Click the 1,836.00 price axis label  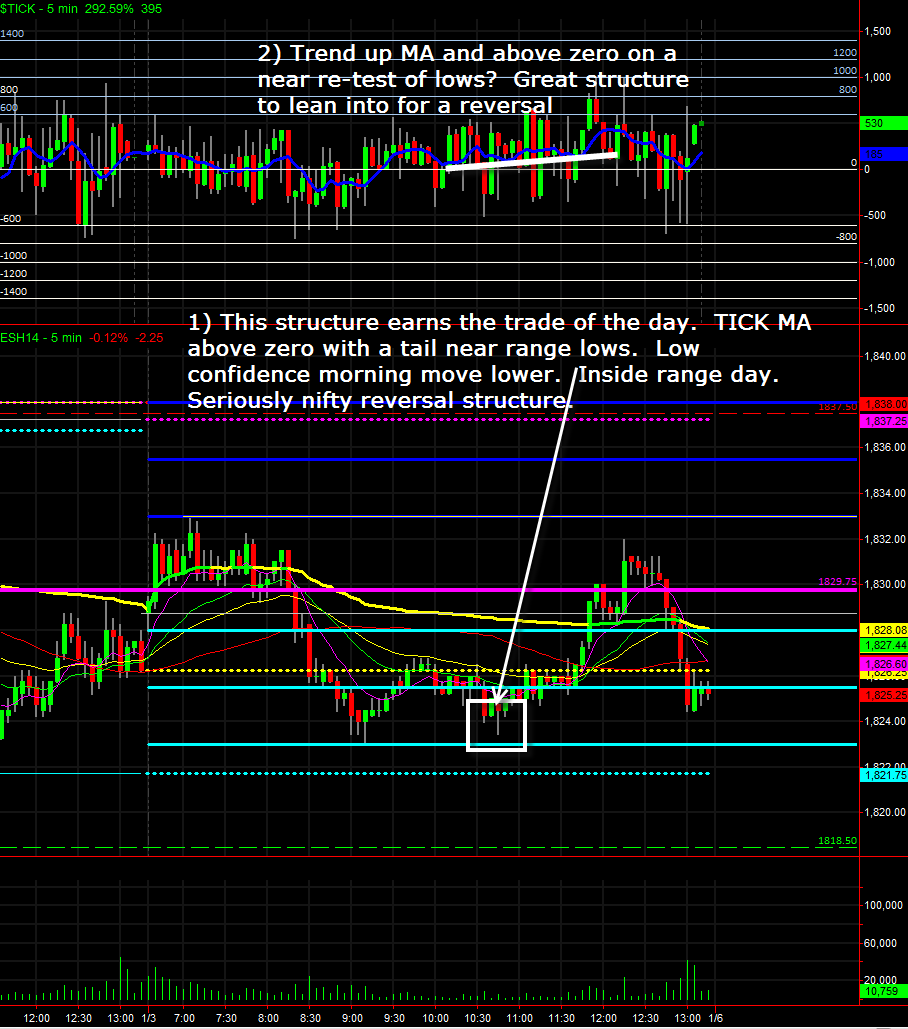pyautogui.click(x=885, y=447)
